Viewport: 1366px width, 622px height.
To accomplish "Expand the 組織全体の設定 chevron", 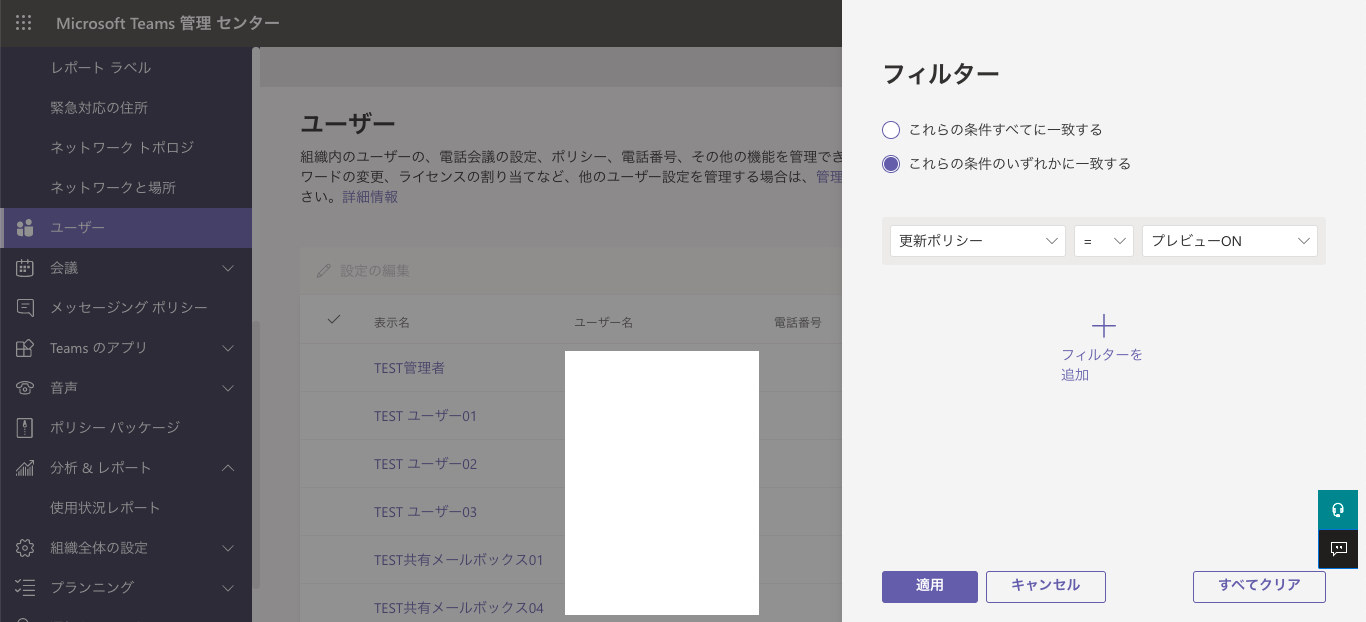I will tap(228, 548).
